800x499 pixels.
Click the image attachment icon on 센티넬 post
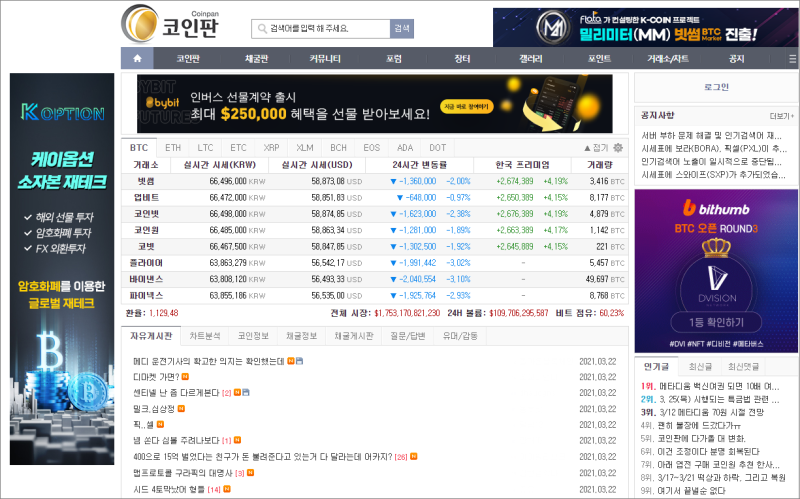pyautogui.click(x=246, y=392)
